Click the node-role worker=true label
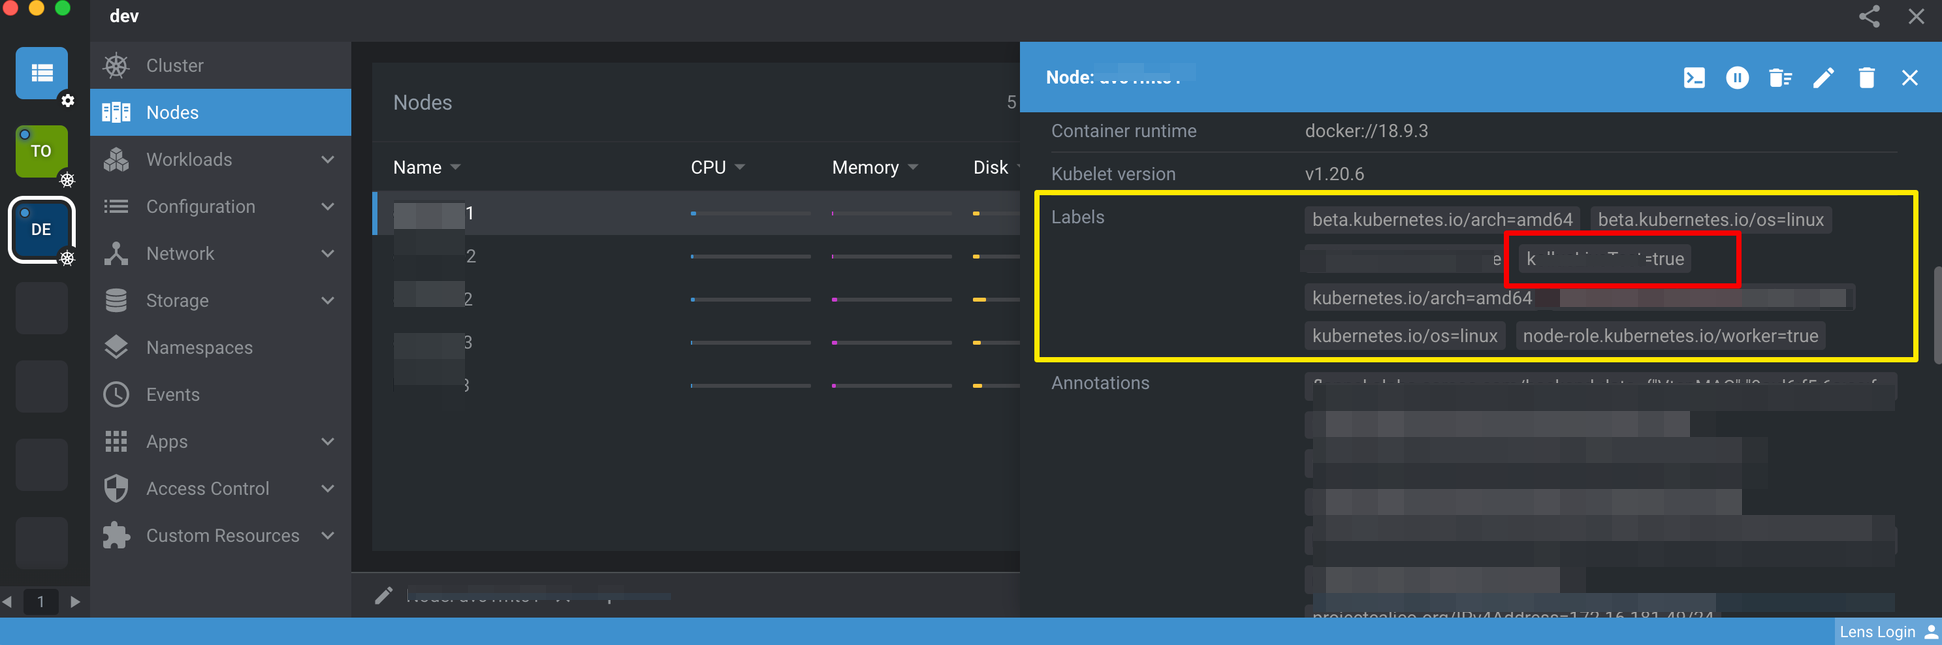The image size is (1942, 645). click(x=1670, y=337)
